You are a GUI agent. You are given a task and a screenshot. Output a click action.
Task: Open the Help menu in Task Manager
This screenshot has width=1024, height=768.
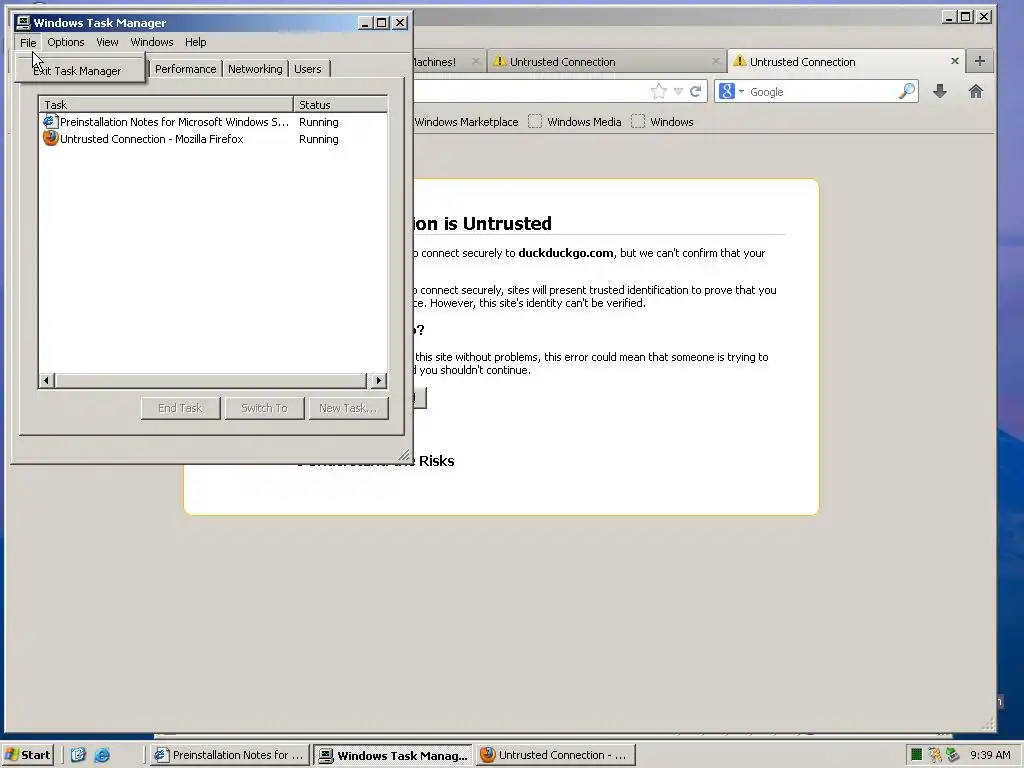click(195, 42)
